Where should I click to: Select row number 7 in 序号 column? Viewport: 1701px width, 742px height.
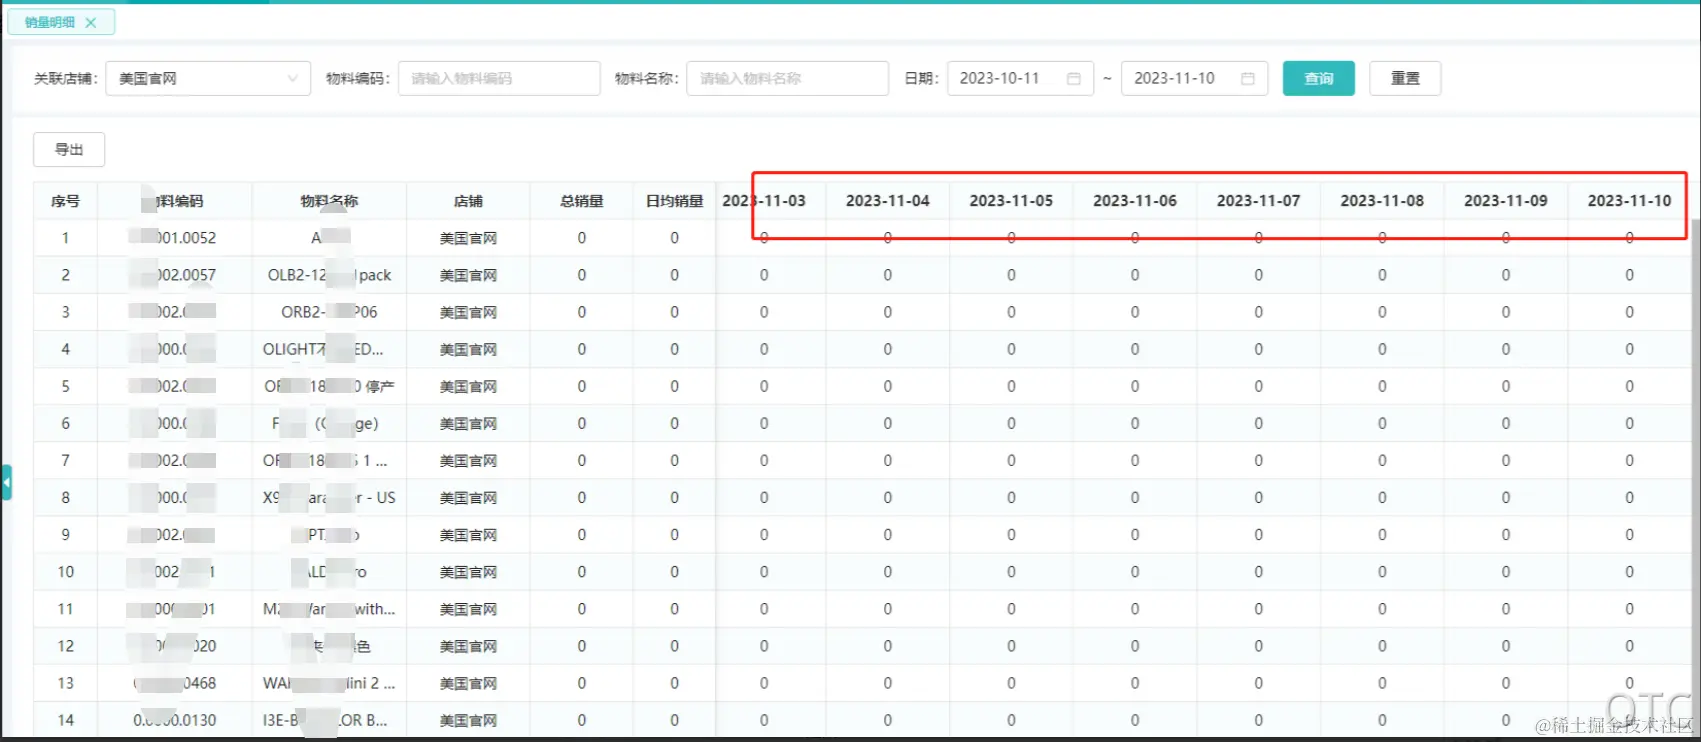[x=65, y=461]
